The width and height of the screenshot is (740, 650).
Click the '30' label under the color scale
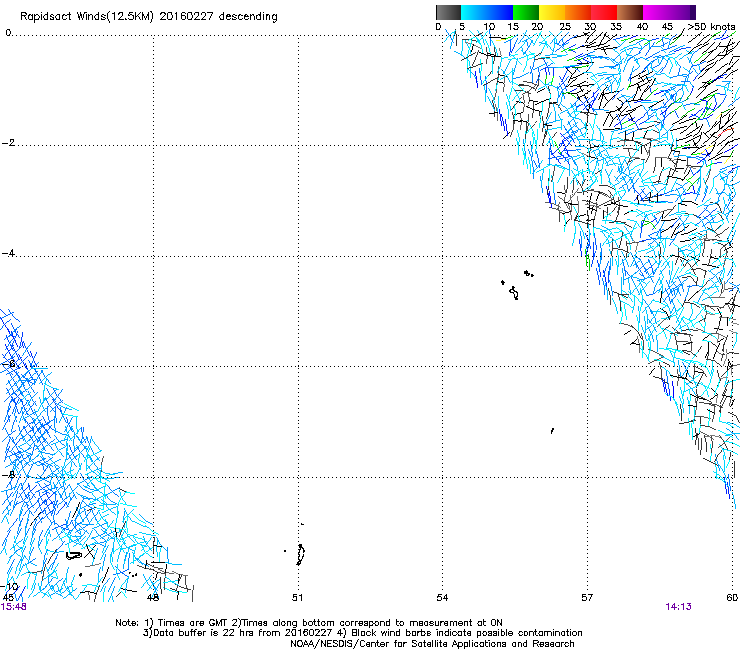click(x=590, y=27)
